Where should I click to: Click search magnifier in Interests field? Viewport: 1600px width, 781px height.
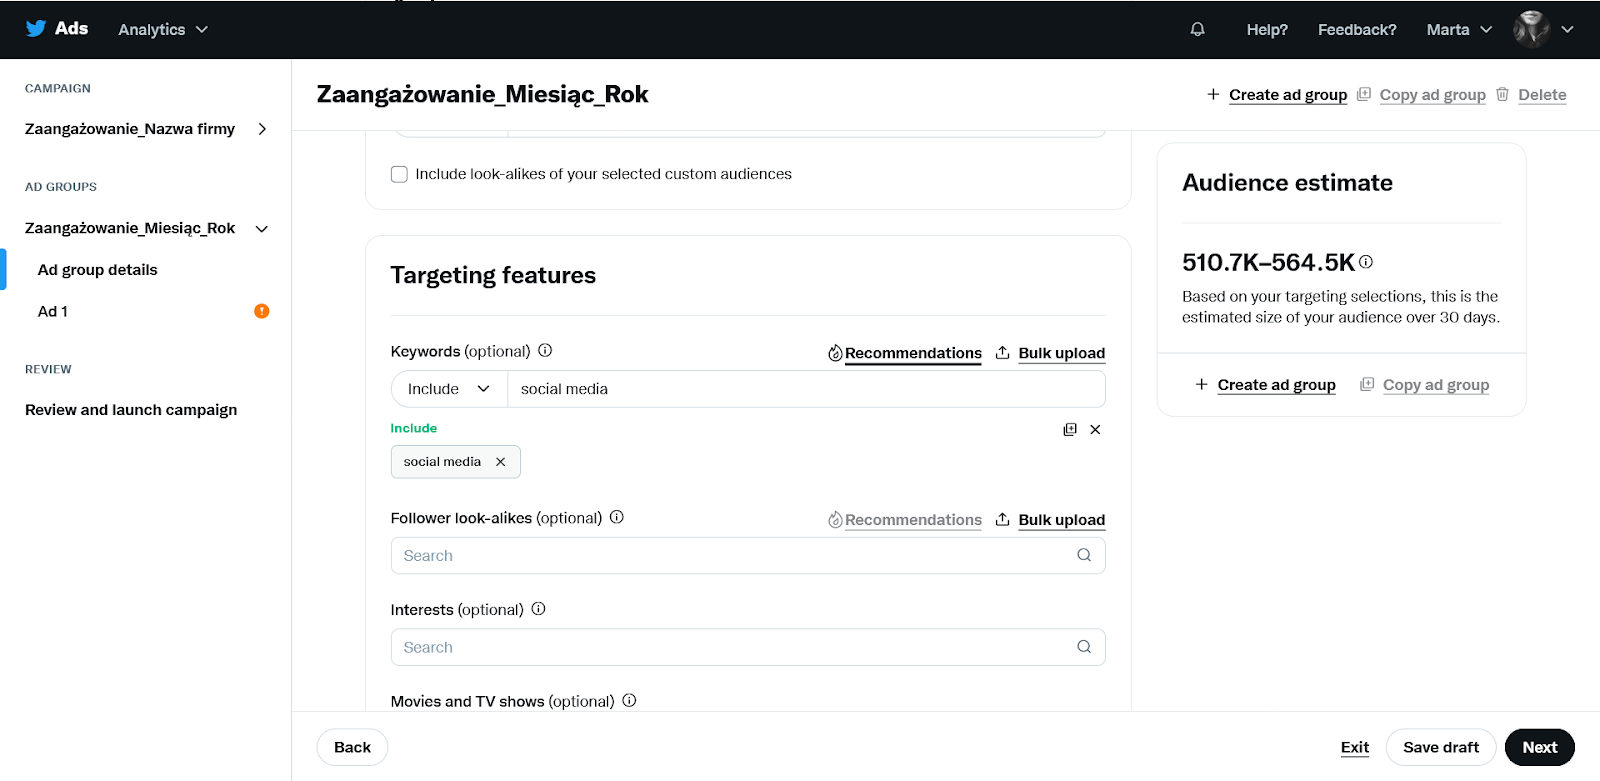tap(1084, 647)
